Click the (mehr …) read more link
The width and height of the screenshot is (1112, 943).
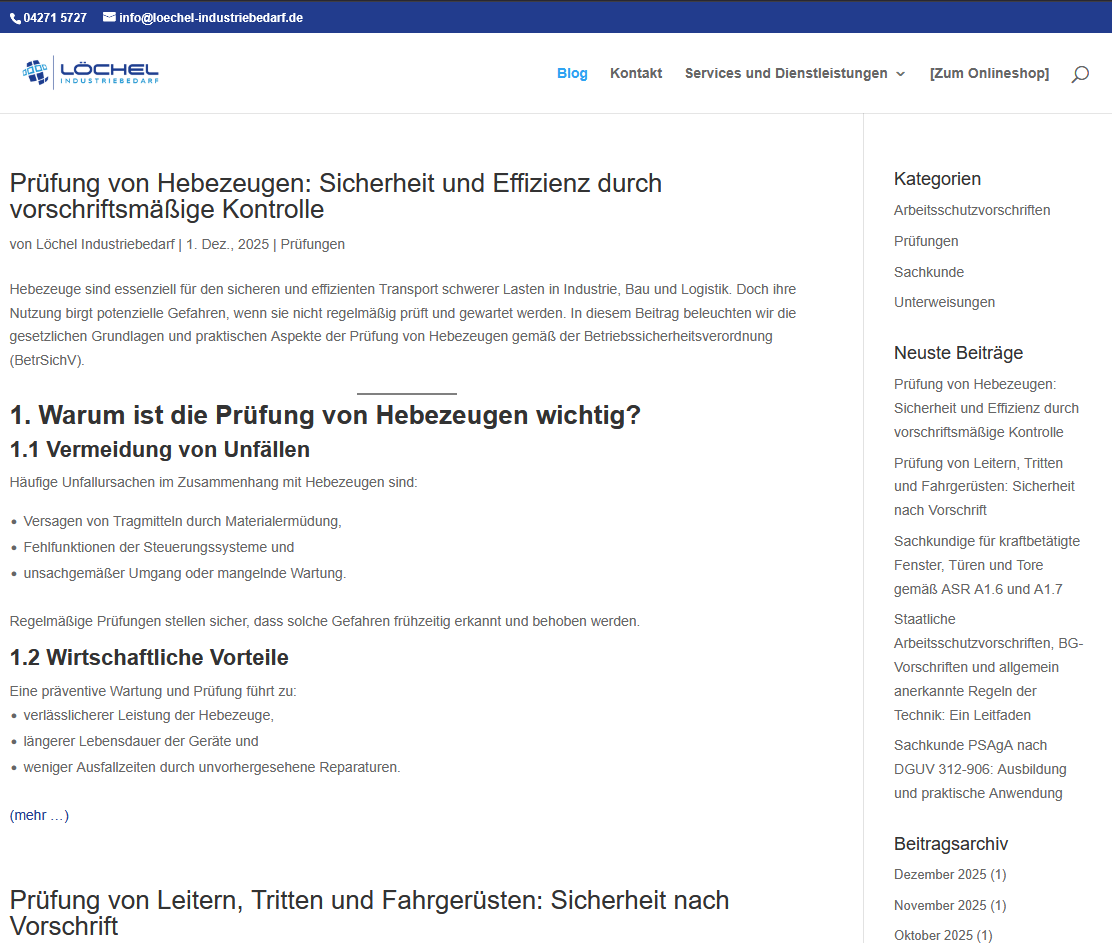[x=41, y=815]
